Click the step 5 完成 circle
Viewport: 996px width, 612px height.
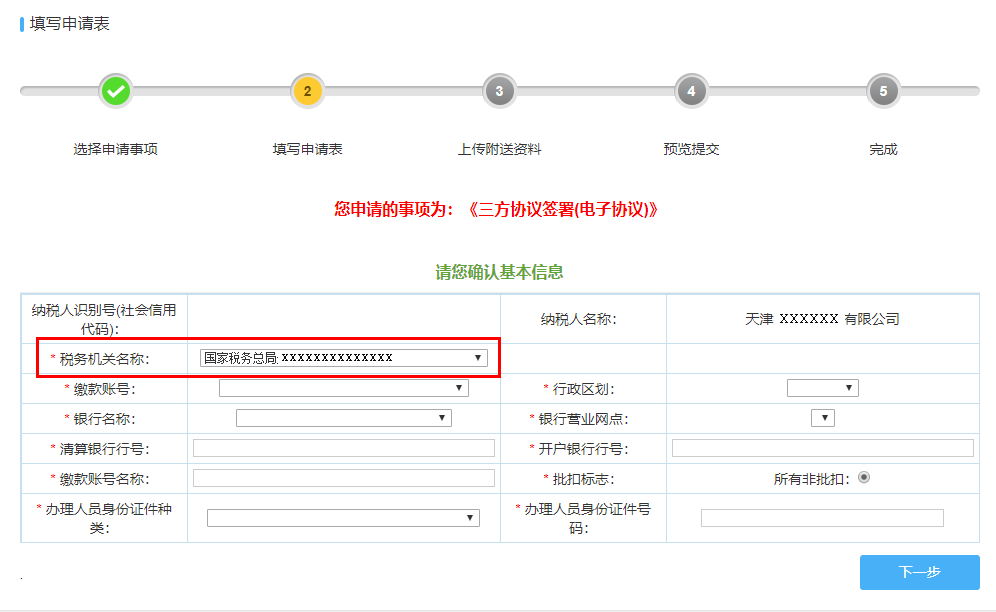pos(883,91)
